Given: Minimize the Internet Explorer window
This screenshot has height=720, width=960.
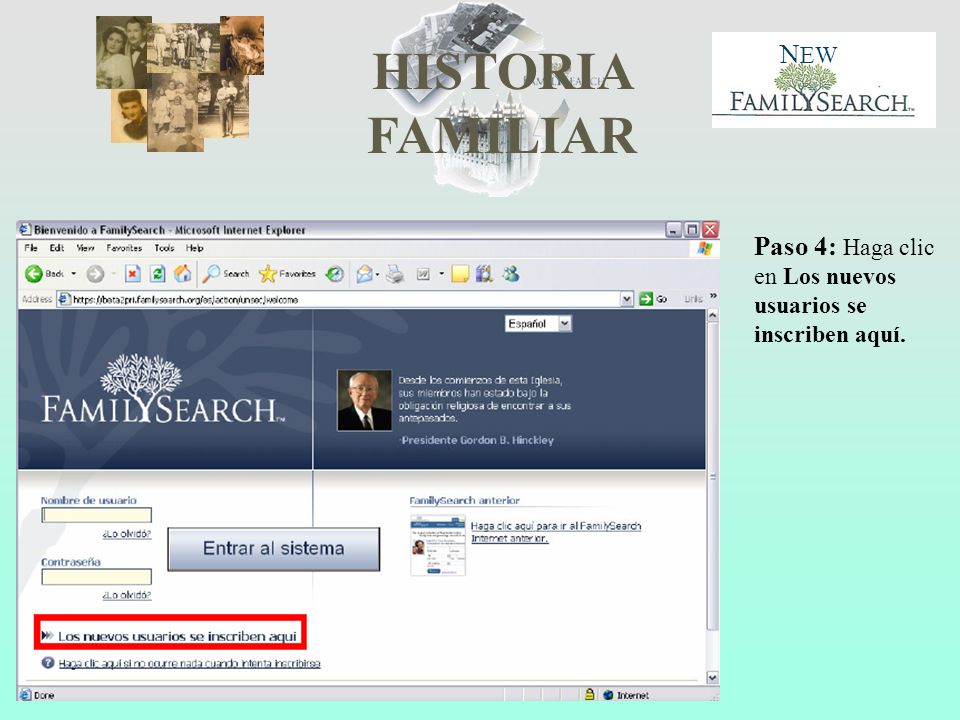Looking at the screenshot, I should (x=673, y=230).
